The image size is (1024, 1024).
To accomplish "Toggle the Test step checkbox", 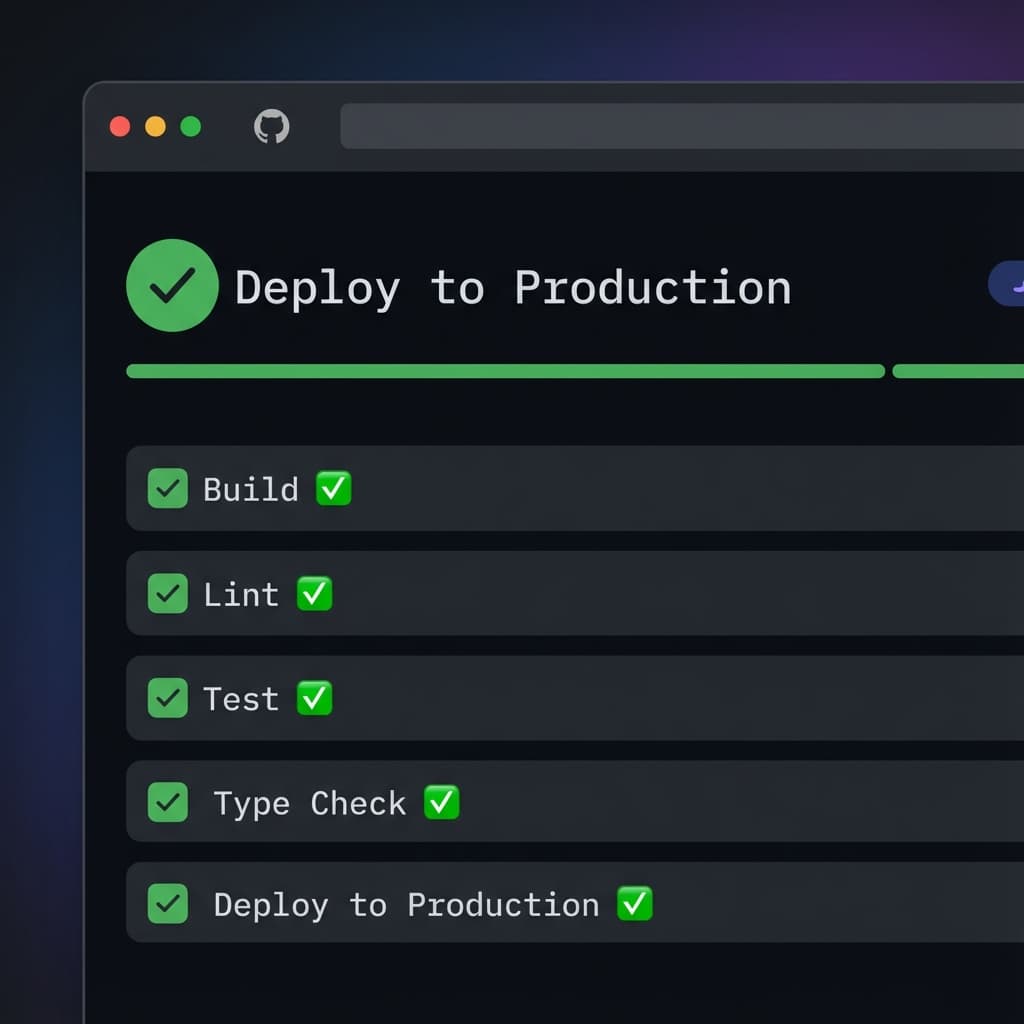I will click(x=167, y=699).
